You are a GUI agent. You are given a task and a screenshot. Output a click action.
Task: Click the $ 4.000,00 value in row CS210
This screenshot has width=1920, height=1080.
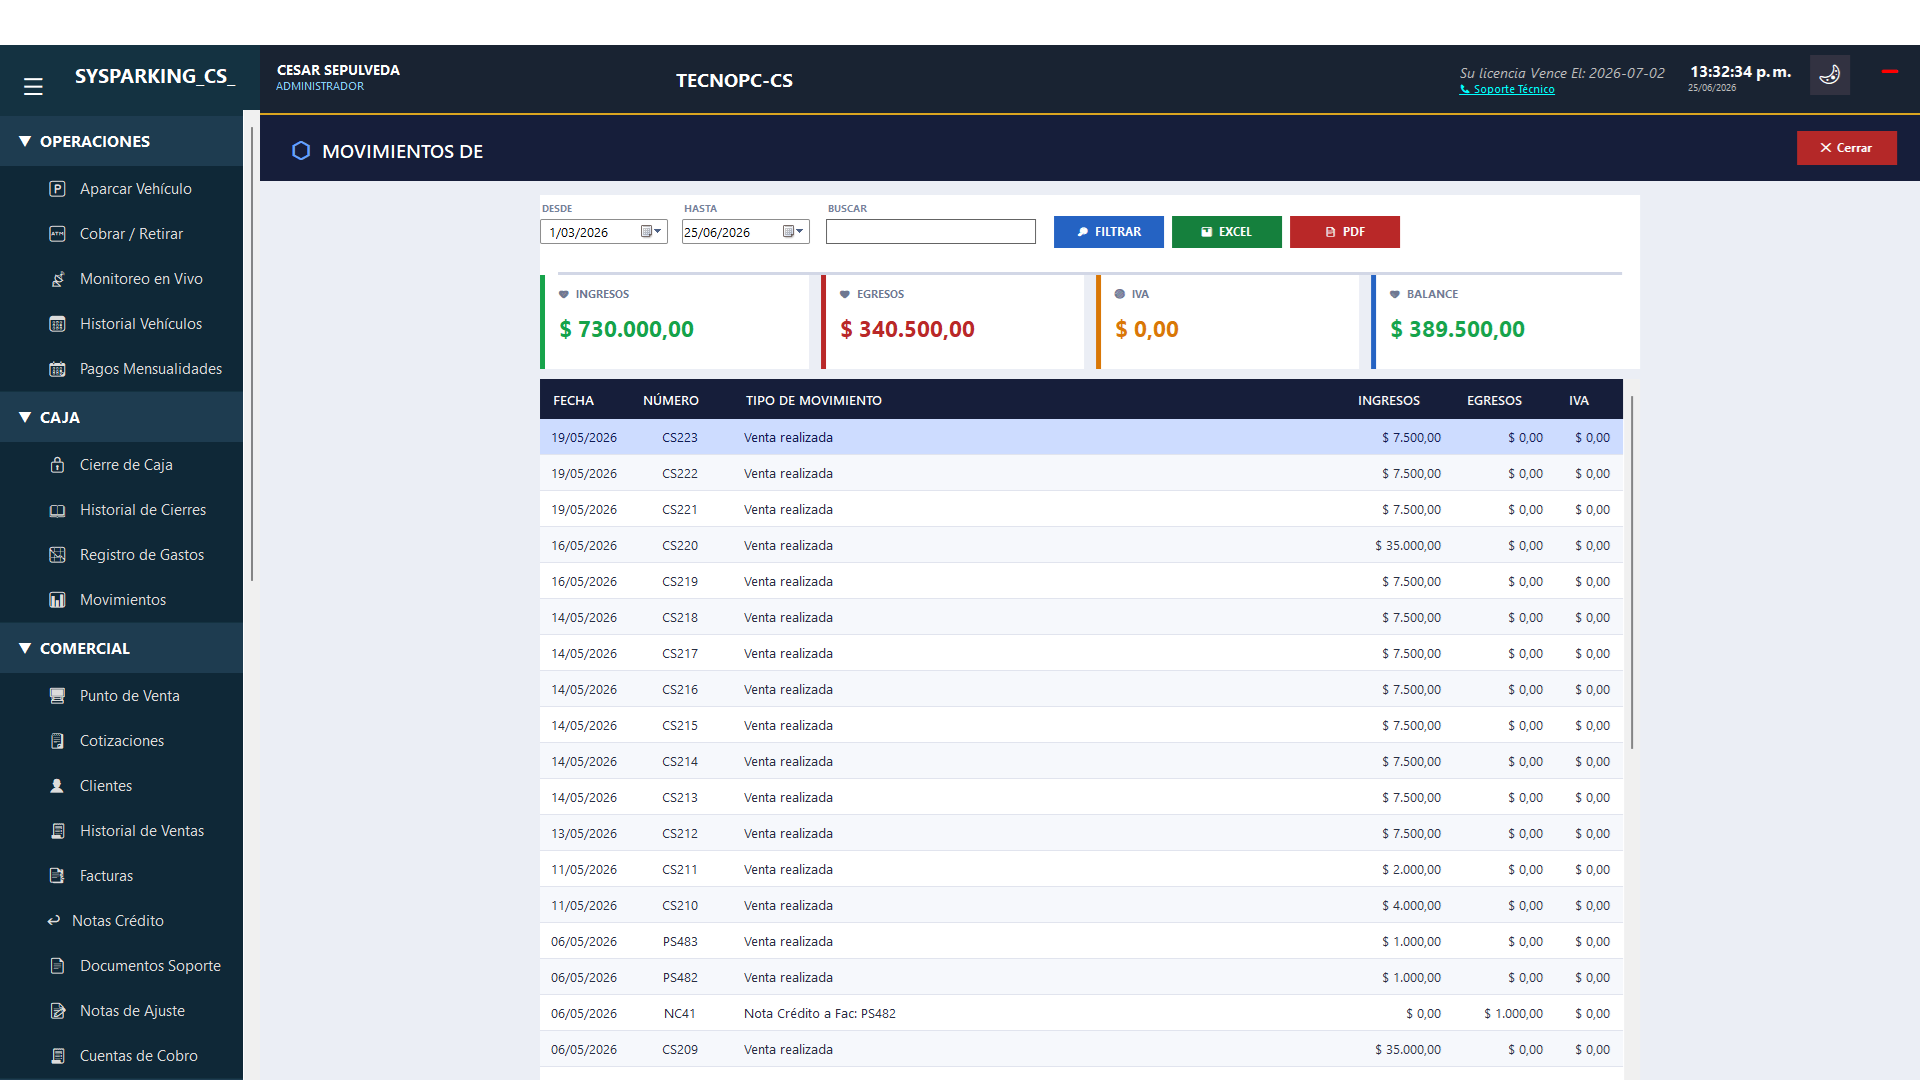tap(1411, 905)
